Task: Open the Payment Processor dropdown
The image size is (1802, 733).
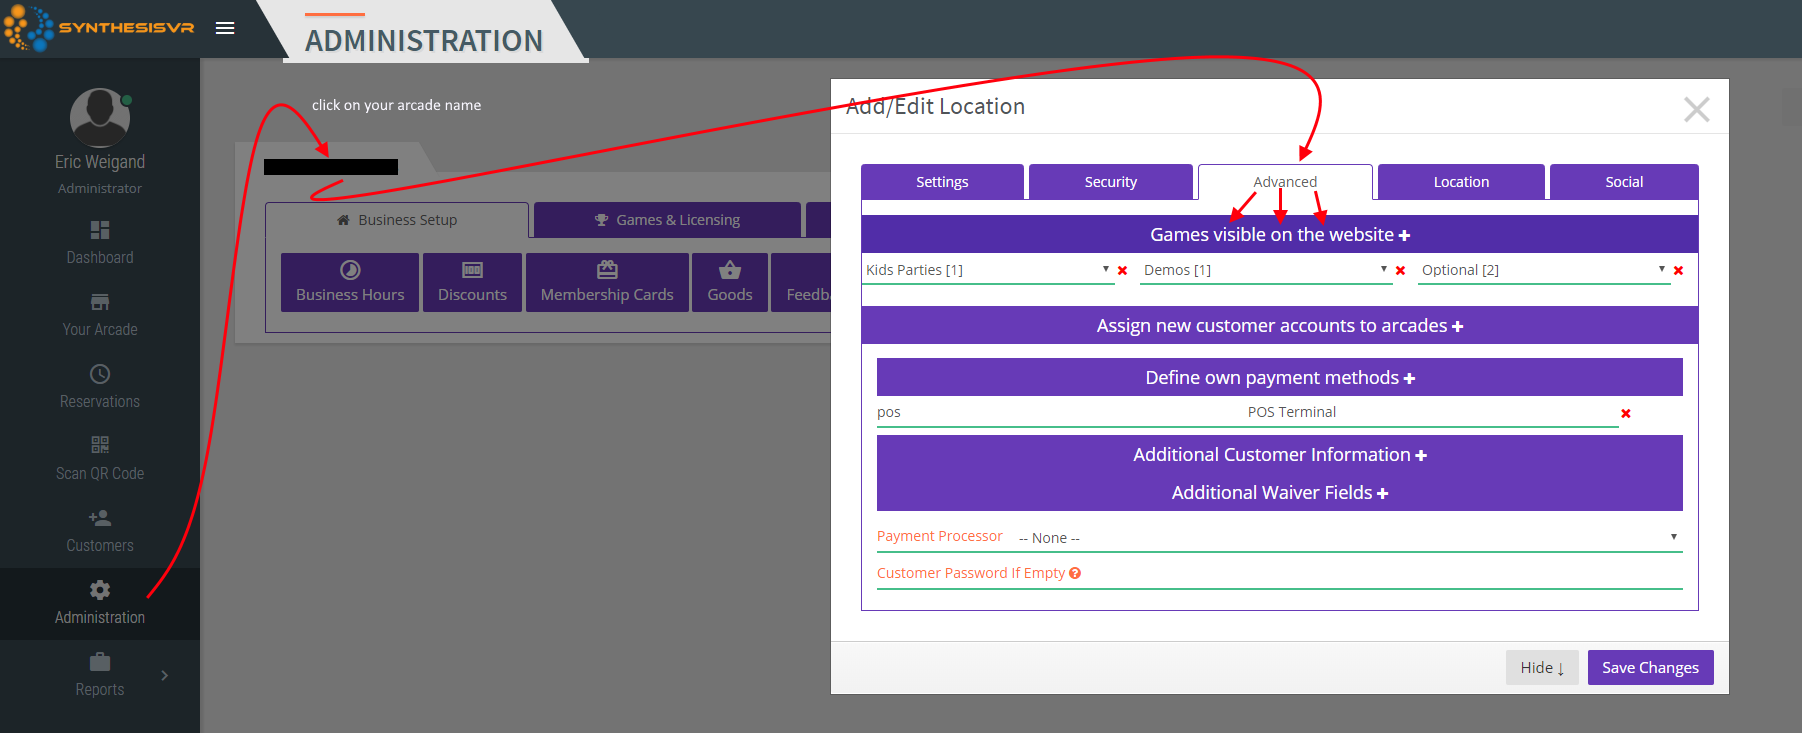Action: [1349, 538]
